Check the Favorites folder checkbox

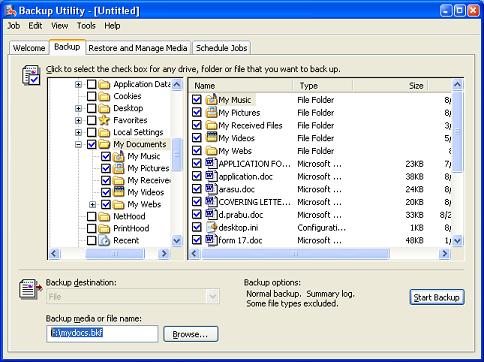[92, 120]
